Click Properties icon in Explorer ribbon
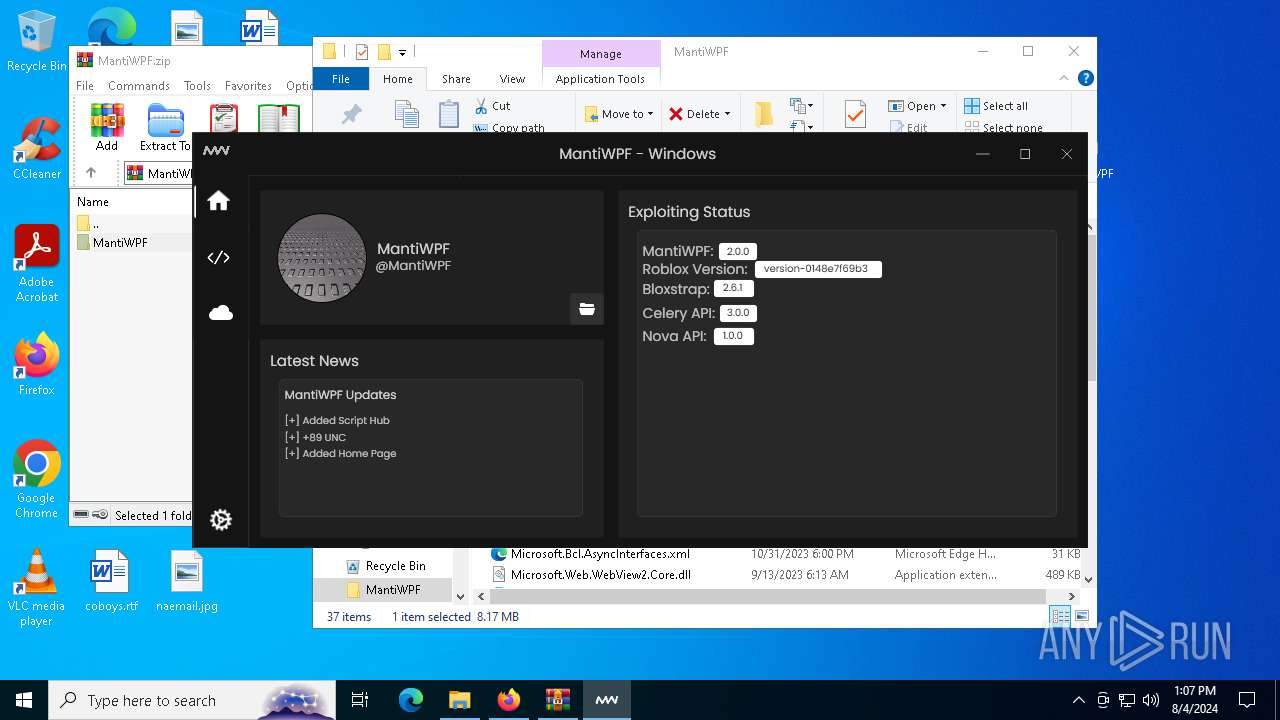1280x720 pixels. 855,114
